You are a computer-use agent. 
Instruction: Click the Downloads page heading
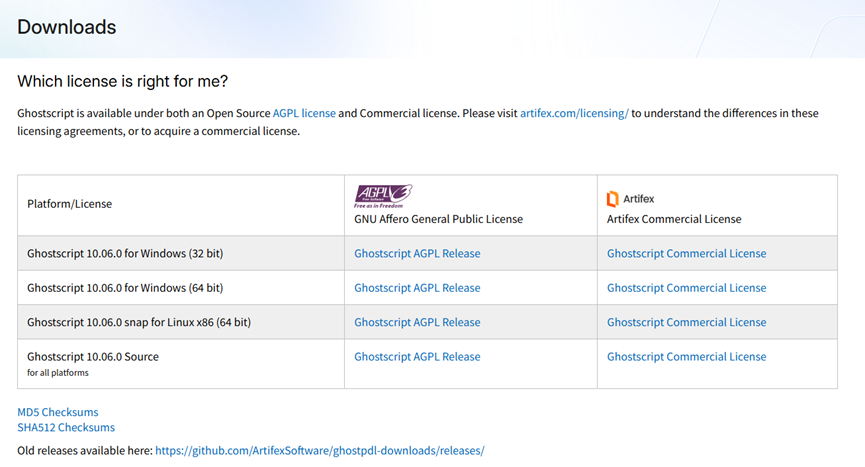click(x=67, y=27)
